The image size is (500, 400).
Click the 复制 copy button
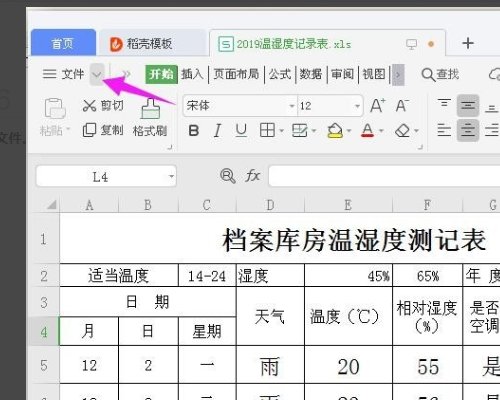click(103, 130)
